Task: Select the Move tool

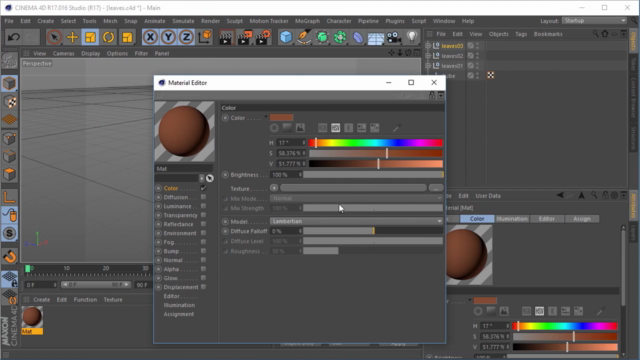Action: pos(72,37)
